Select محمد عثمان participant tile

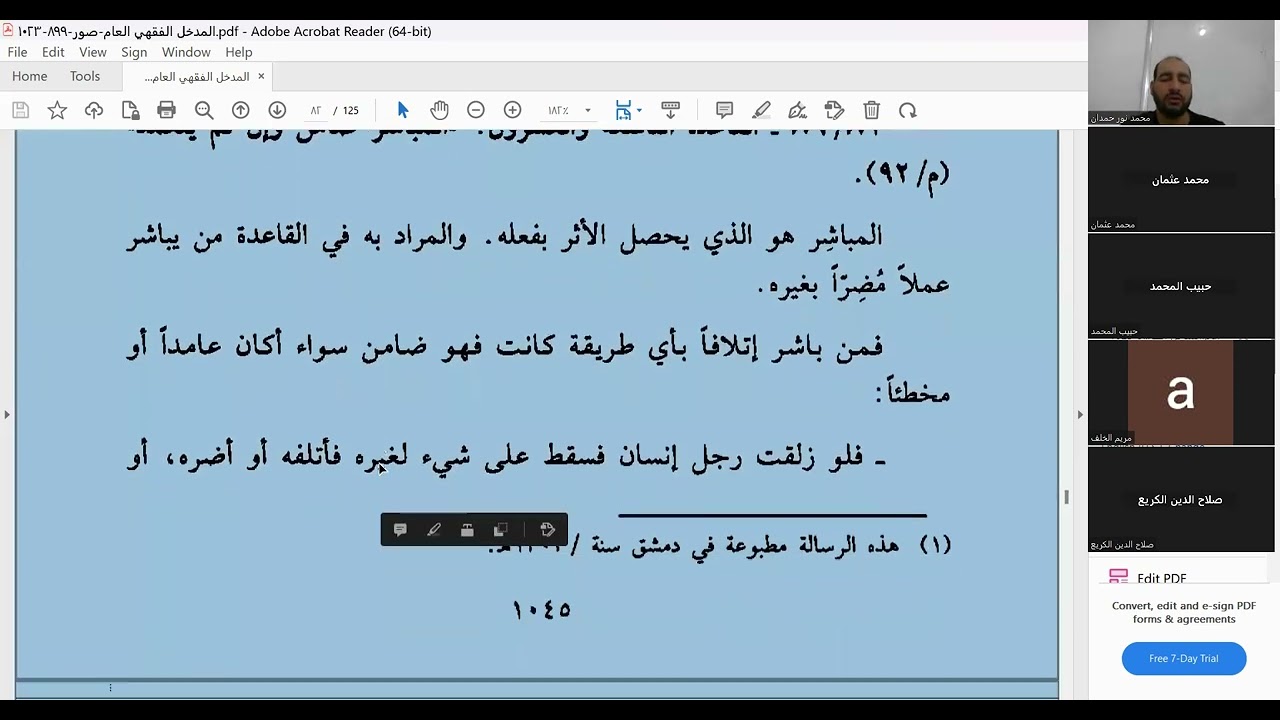1181,180
